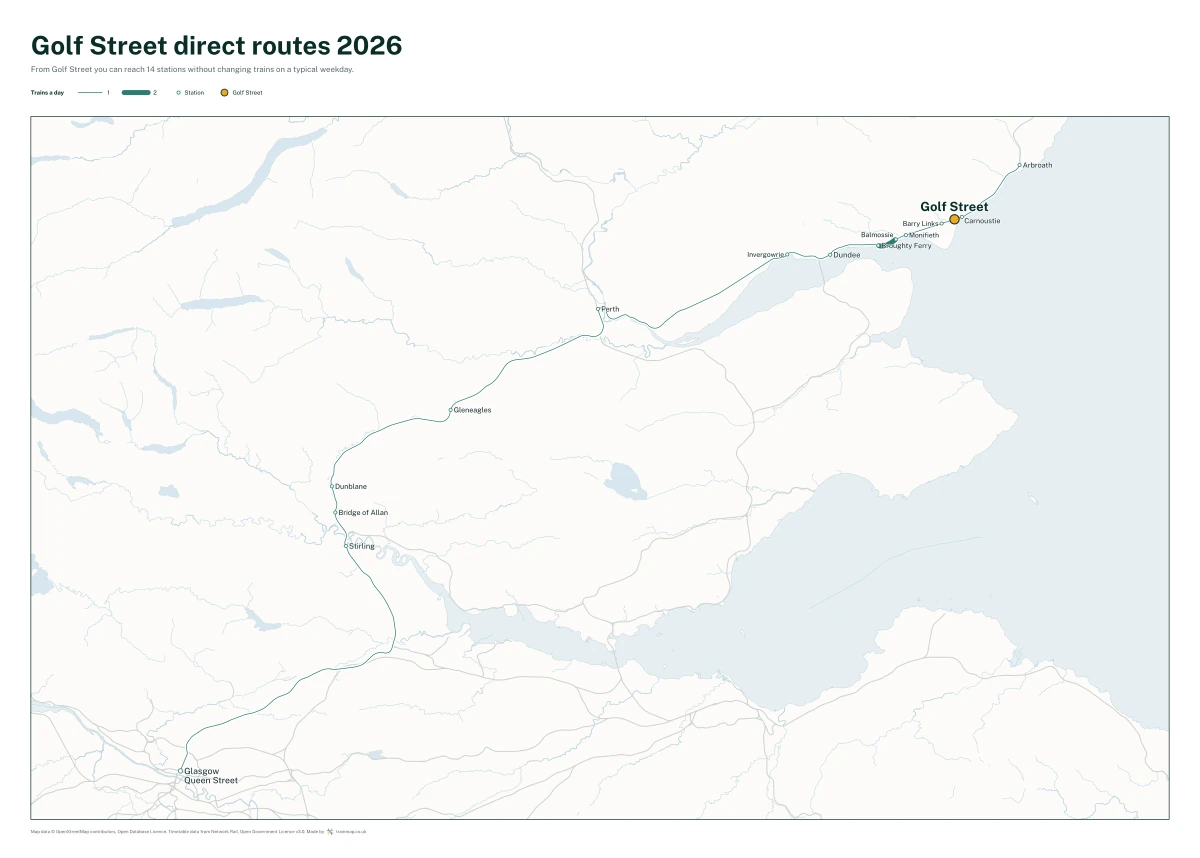Click the Broughty Ferry label
Image resolution: width=1200 pixels, height=858 pixels.
tap(907, 246)
